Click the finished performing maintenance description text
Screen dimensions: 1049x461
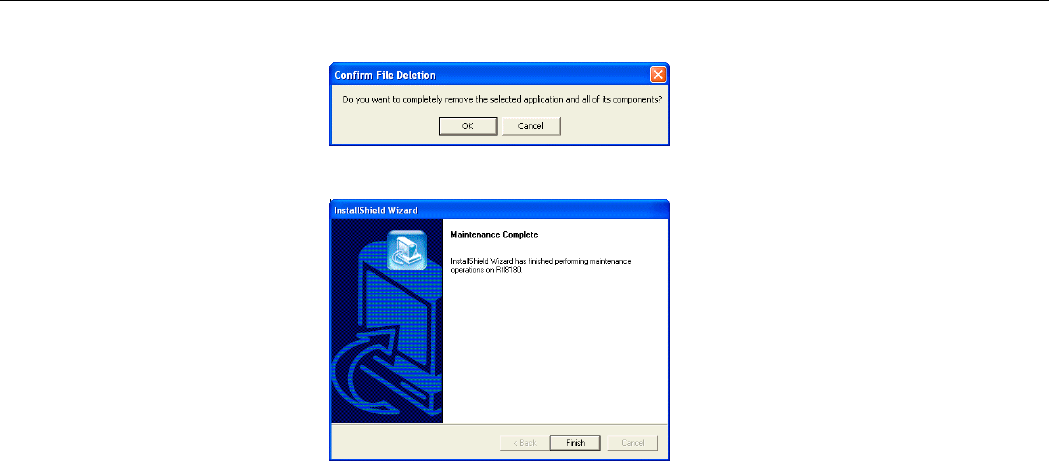click(541, 264)
